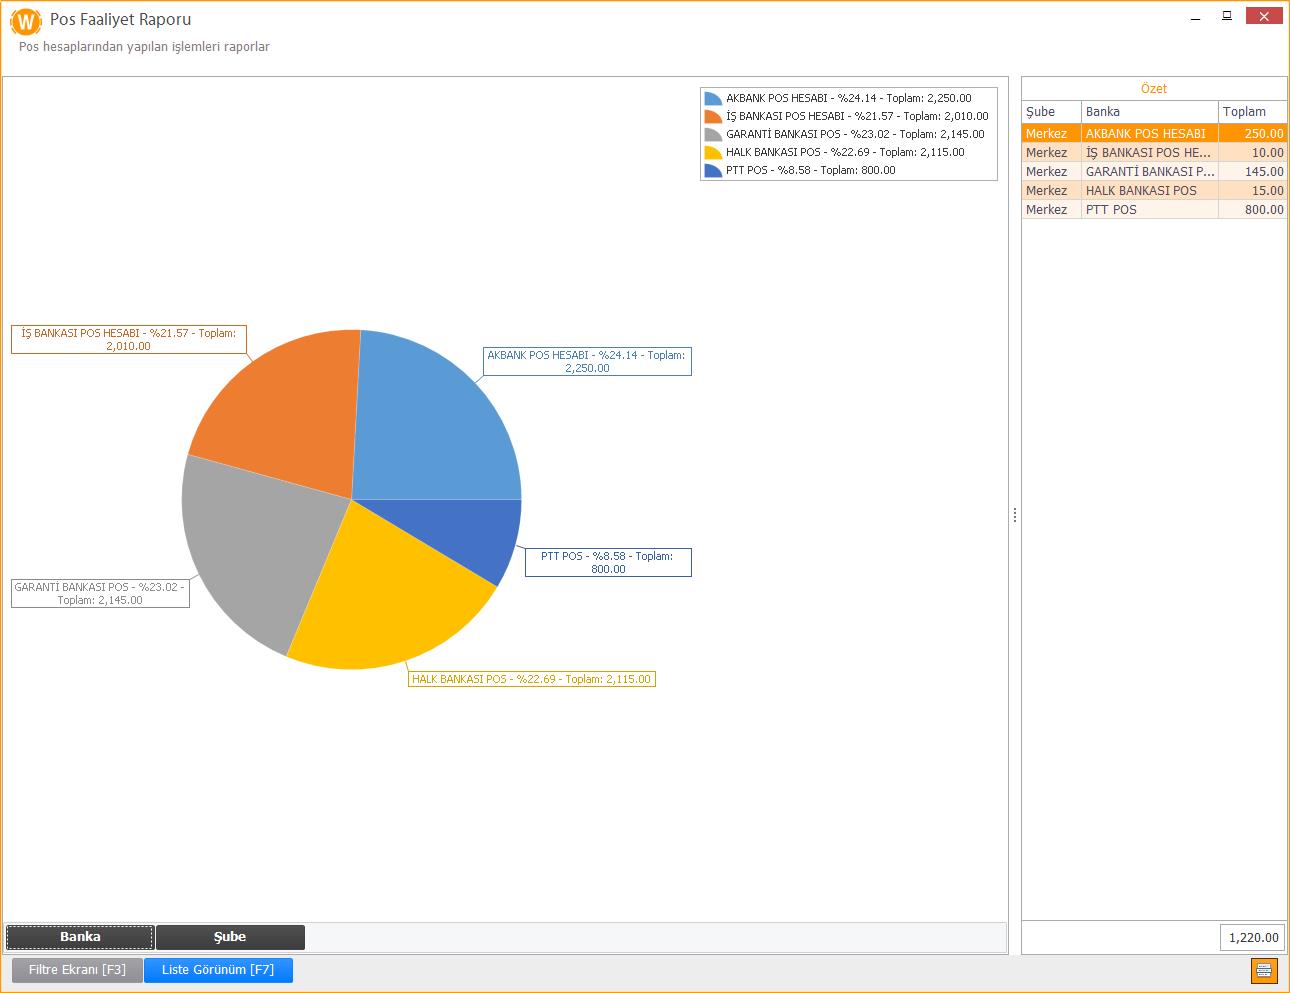The width and height of the screenshot is (1290, 993).
Task: Click the orange report icon at bottom right
Action: 1263,970
